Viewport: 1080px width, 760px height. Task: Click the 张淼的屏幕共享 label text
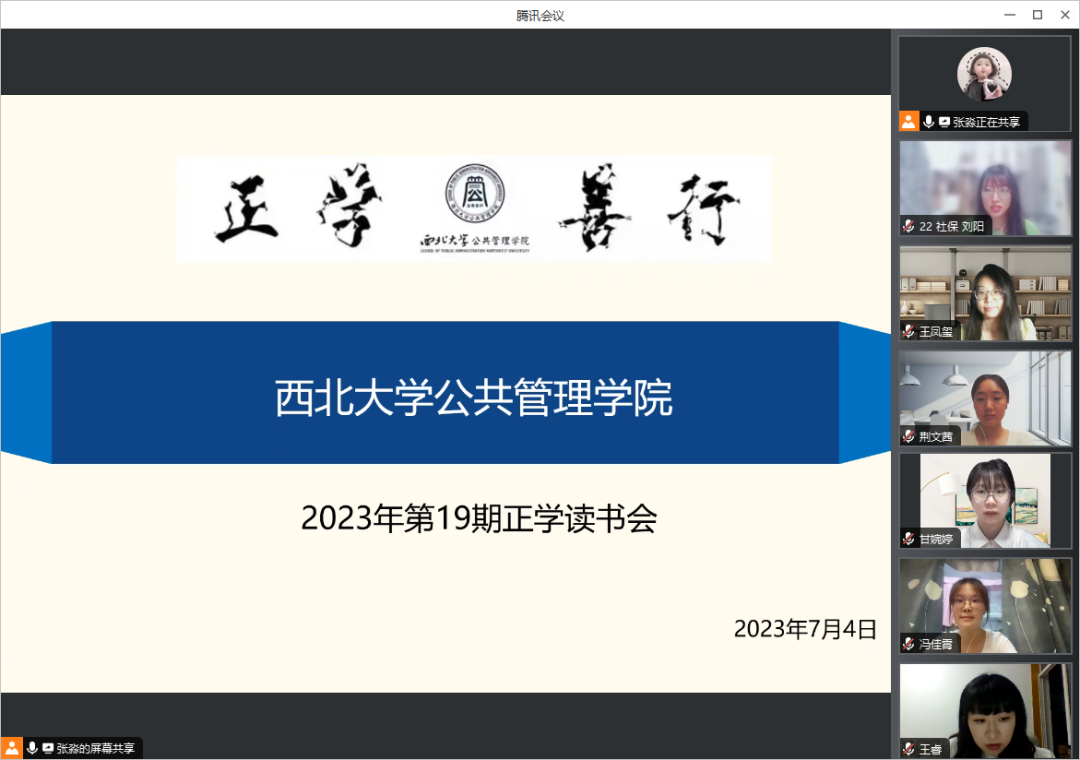click(x=96, y=748)
